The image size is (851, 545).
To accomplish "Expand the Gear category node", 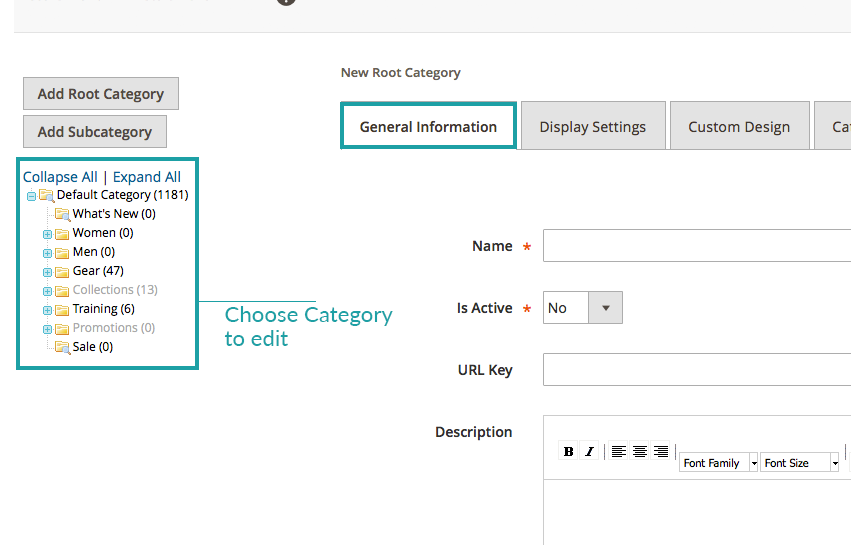I will click(47, 272).
